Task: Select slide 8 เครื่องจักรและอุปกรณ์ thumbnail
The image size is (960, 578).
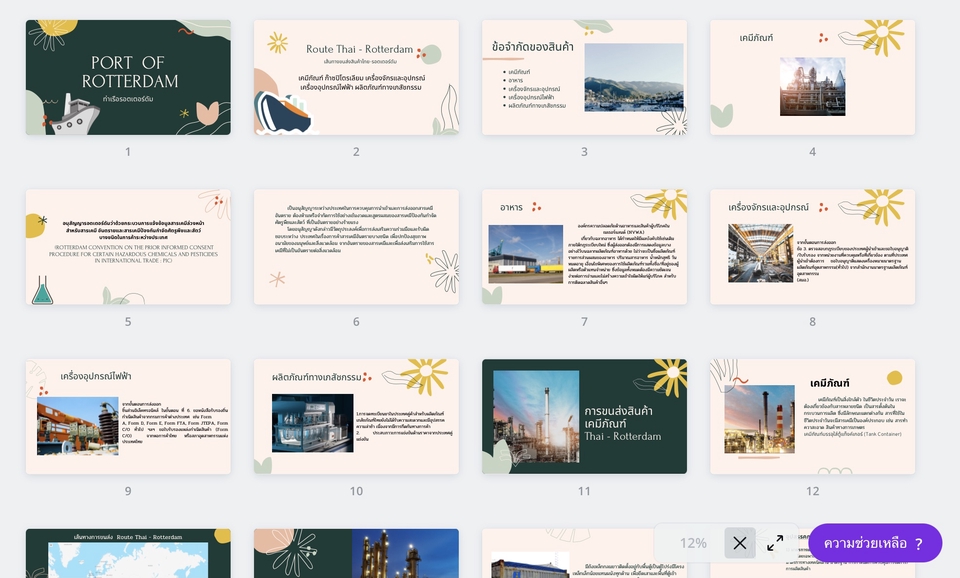Action: [x=812, y=247]
